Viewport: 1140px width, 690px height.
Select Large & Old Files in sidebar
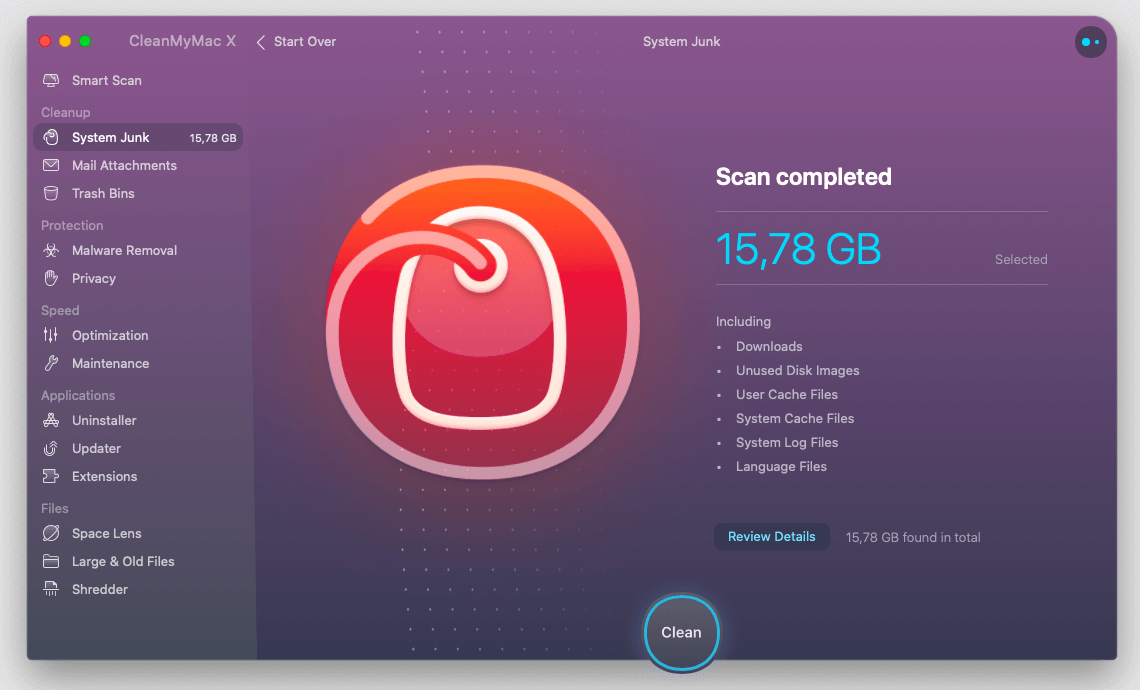pyautogui.click(x=124, y=561)
